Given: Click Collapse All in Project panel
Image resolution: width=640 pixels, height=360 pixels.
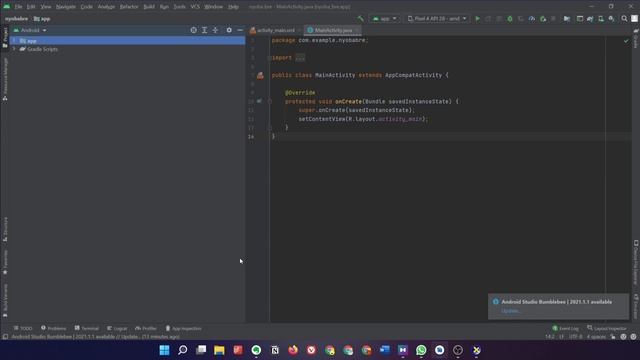Looking at the screenshot, I should point(215,30).
